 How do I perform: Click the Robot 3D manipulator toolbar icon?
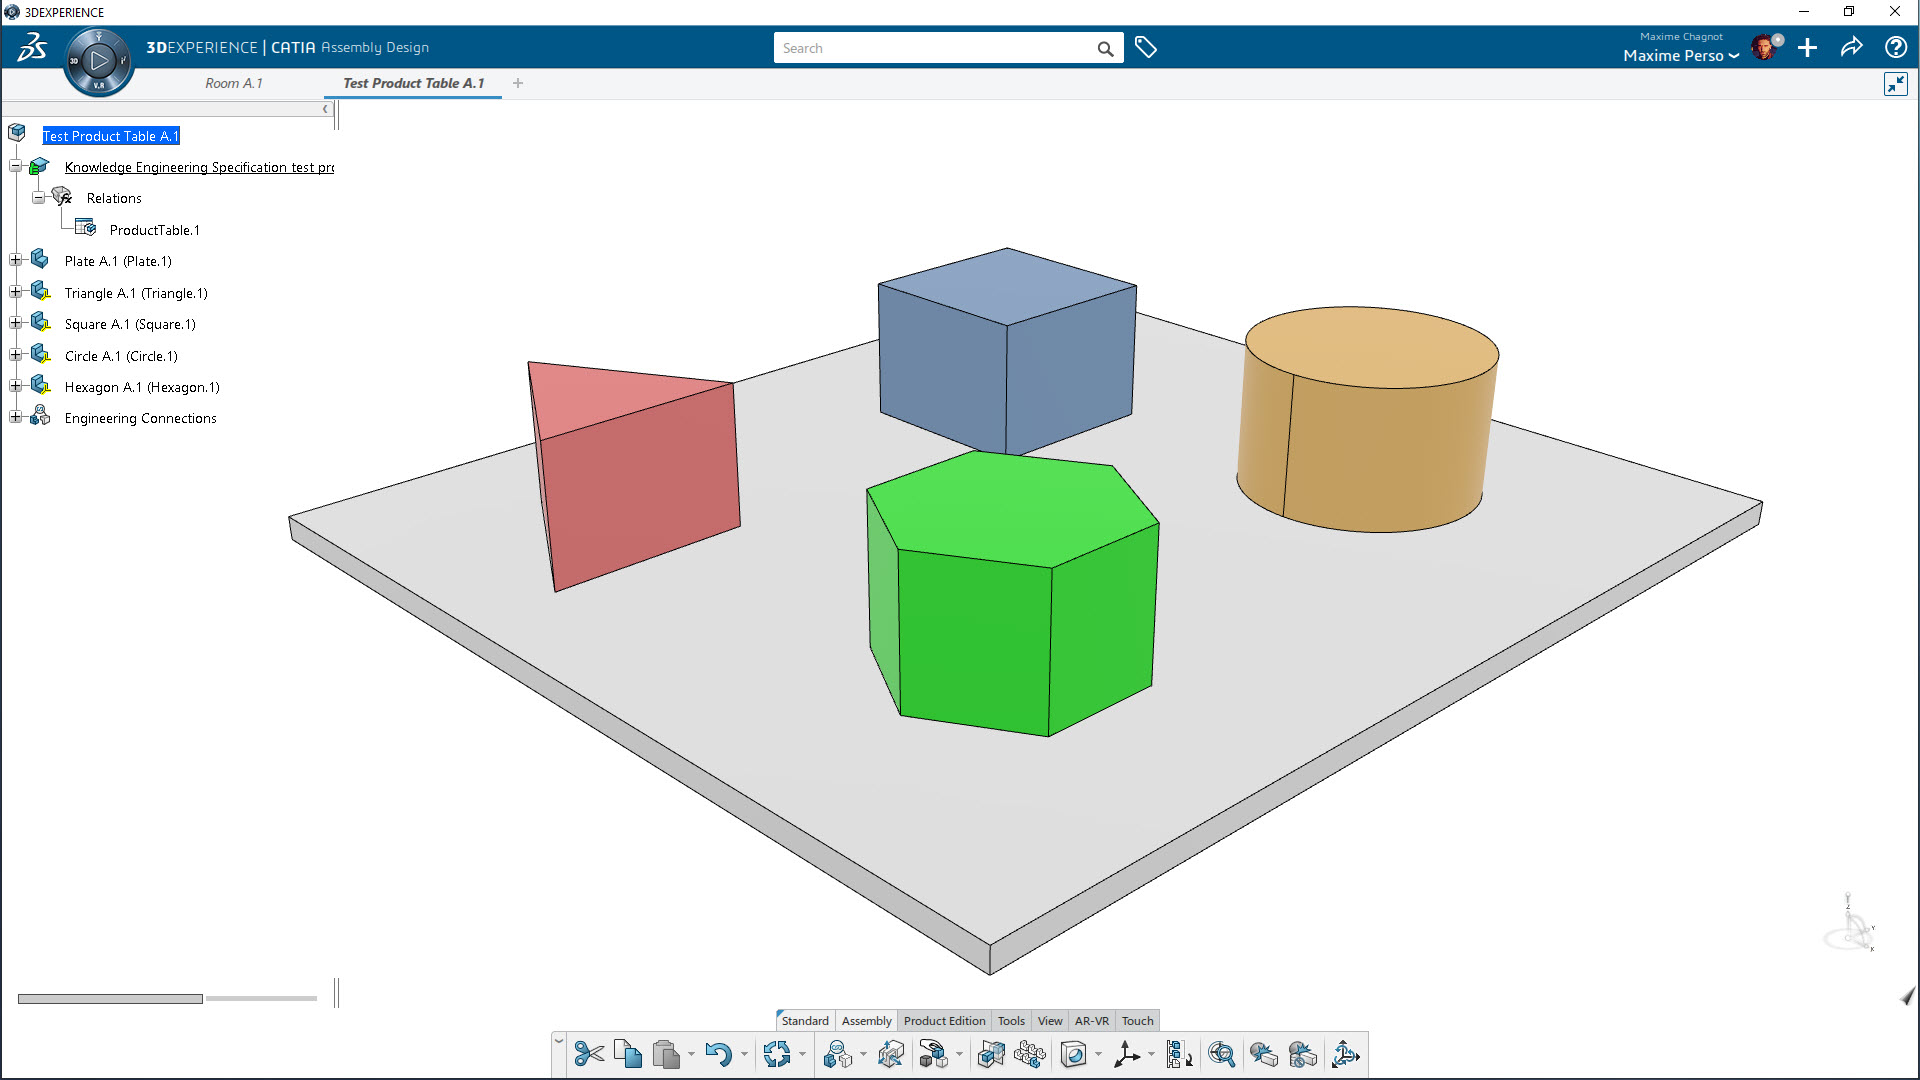(x=1345, y=1054)
